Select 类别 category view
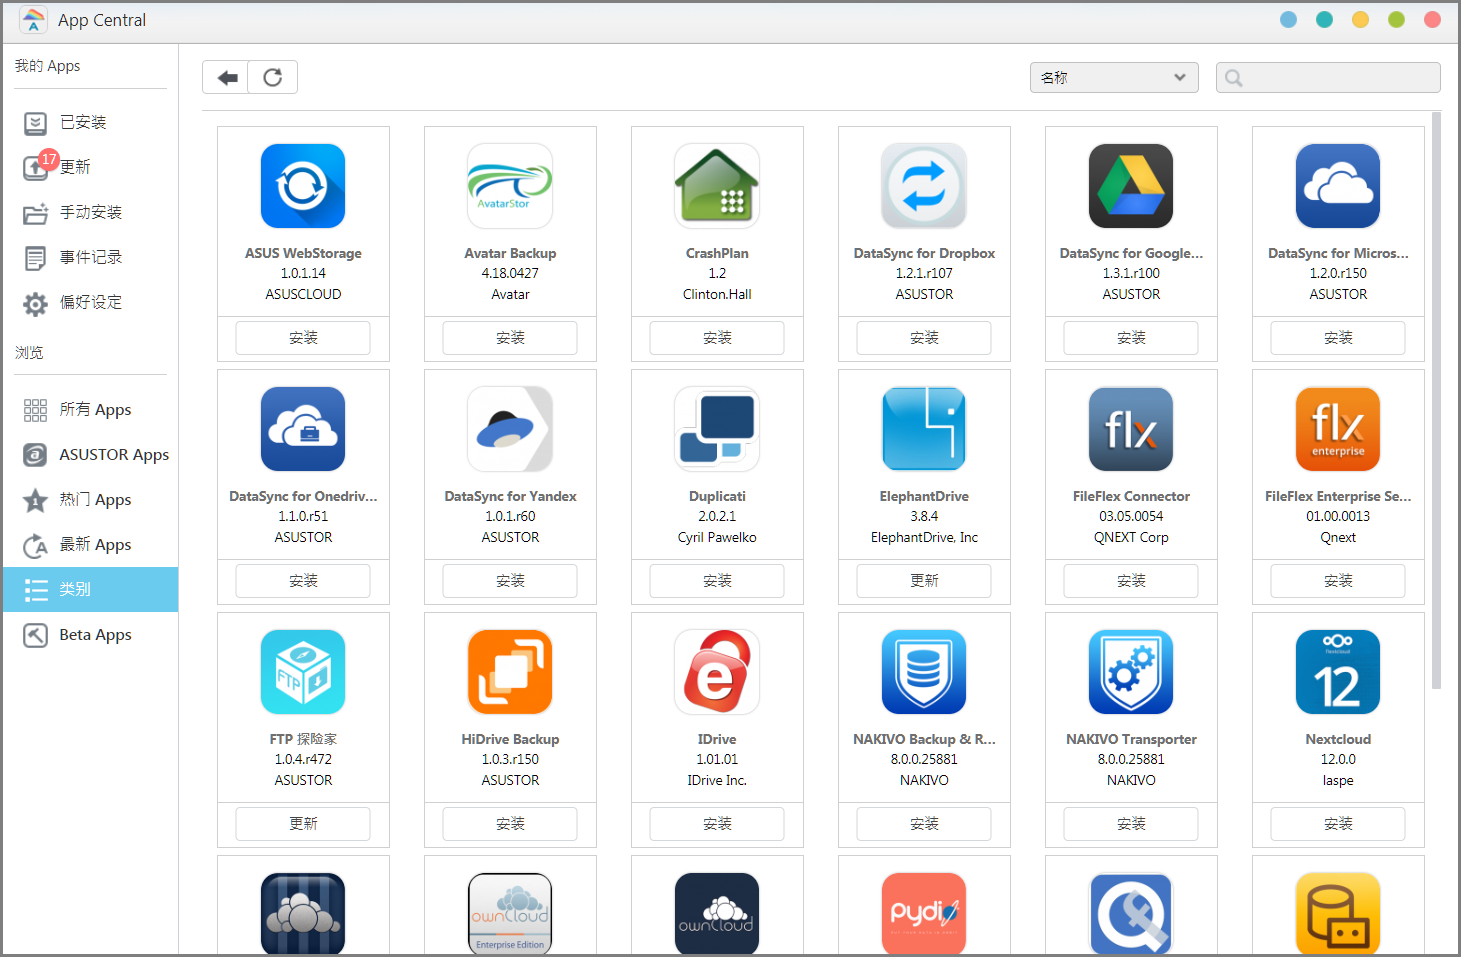 (x=90, y=589)
